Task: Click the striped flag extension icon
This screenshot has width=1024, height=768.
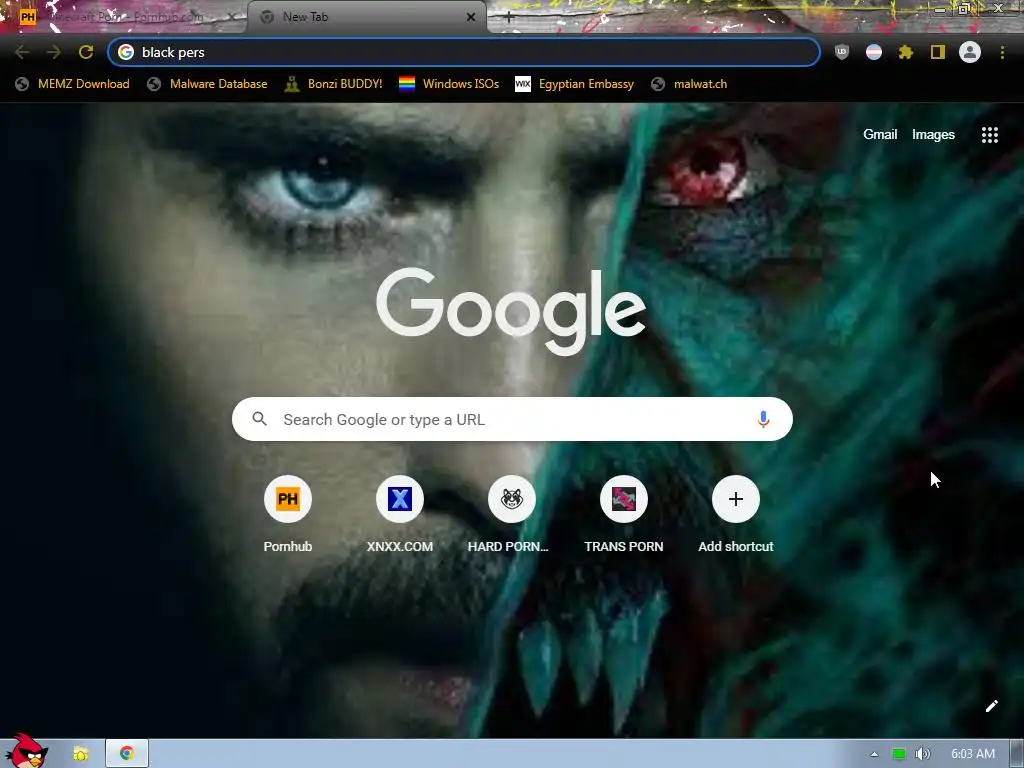Action: [x=874, y=52]
